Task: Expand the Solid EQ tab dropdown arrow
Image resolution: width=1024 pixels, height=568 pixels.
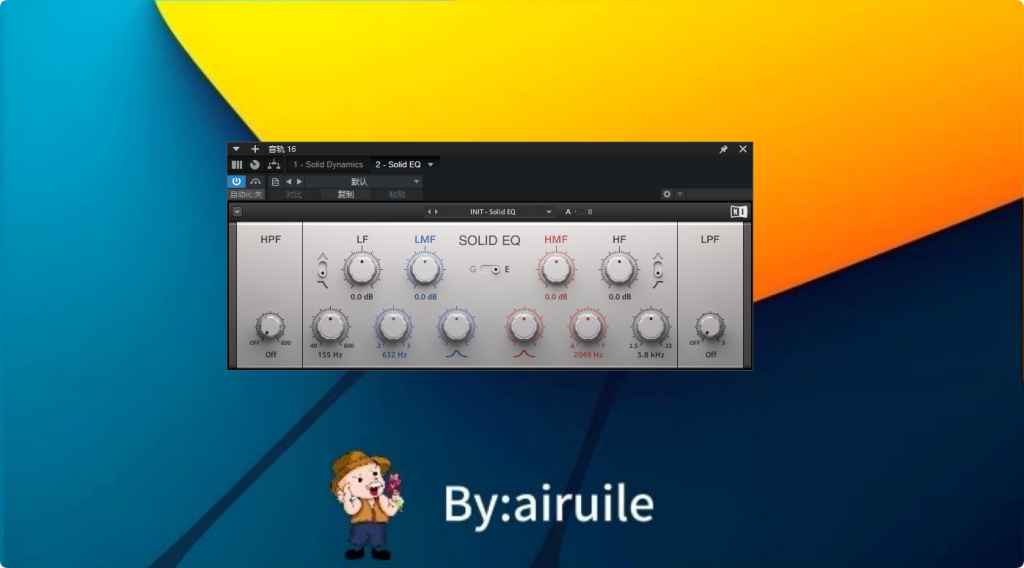Action: pyautogui.click(x=430, y=165)
